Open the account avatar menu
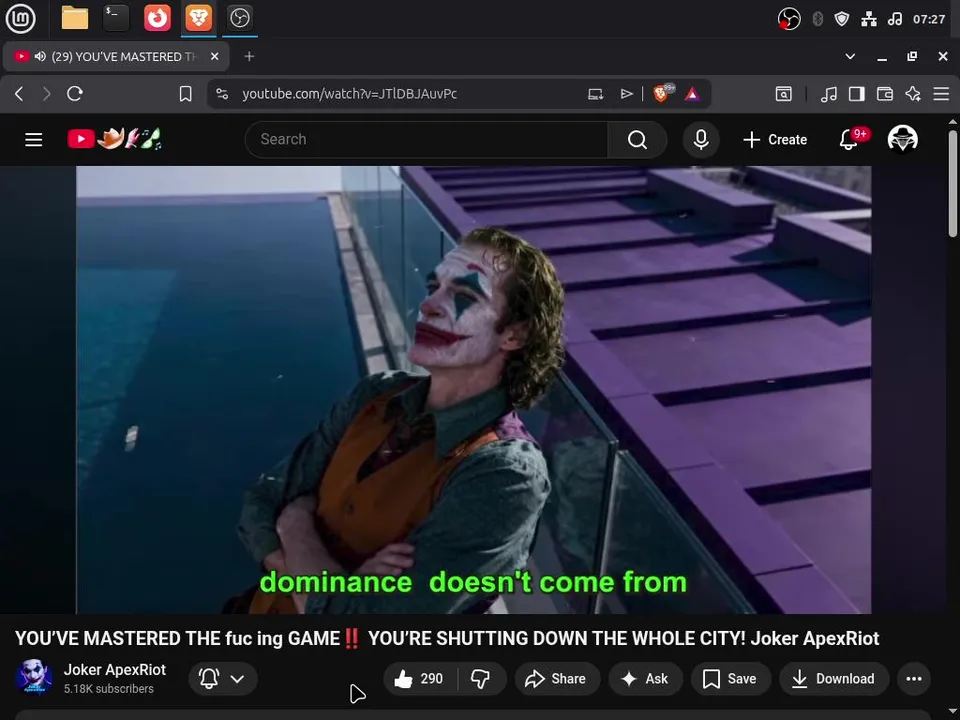960x720 pixels. point(902,139)
